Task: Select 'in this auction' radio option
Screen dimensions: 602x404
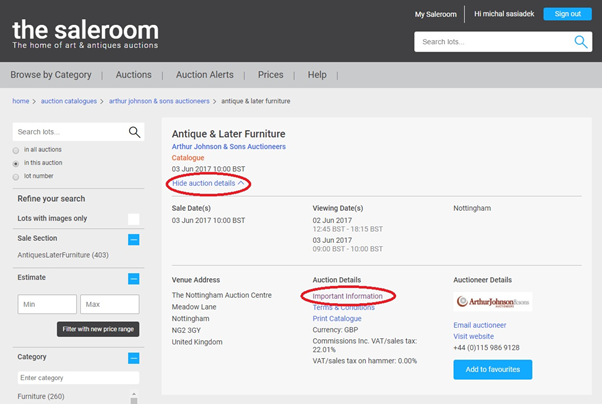Action: pos(16,164)
